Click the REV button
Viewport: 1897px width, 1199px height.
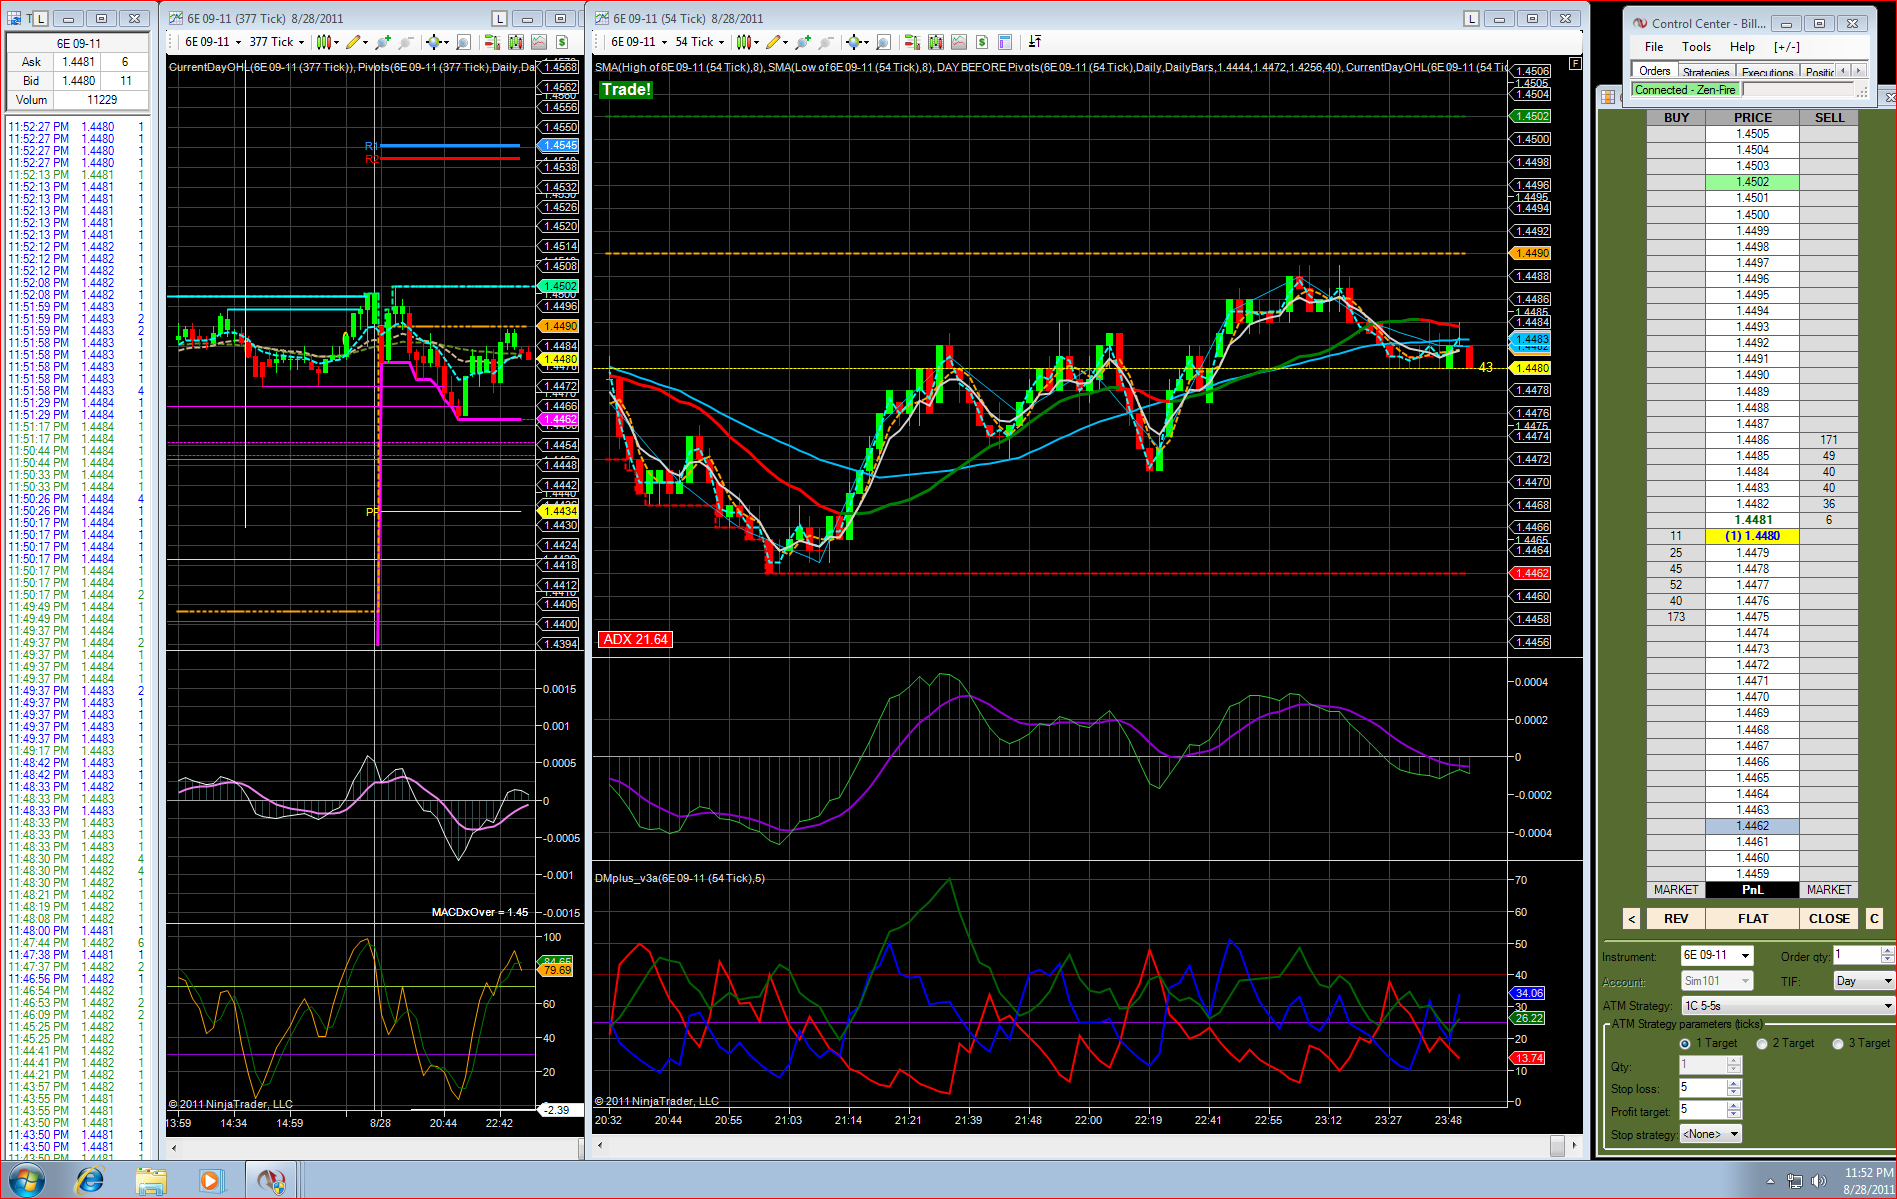tap(1675, 918)
